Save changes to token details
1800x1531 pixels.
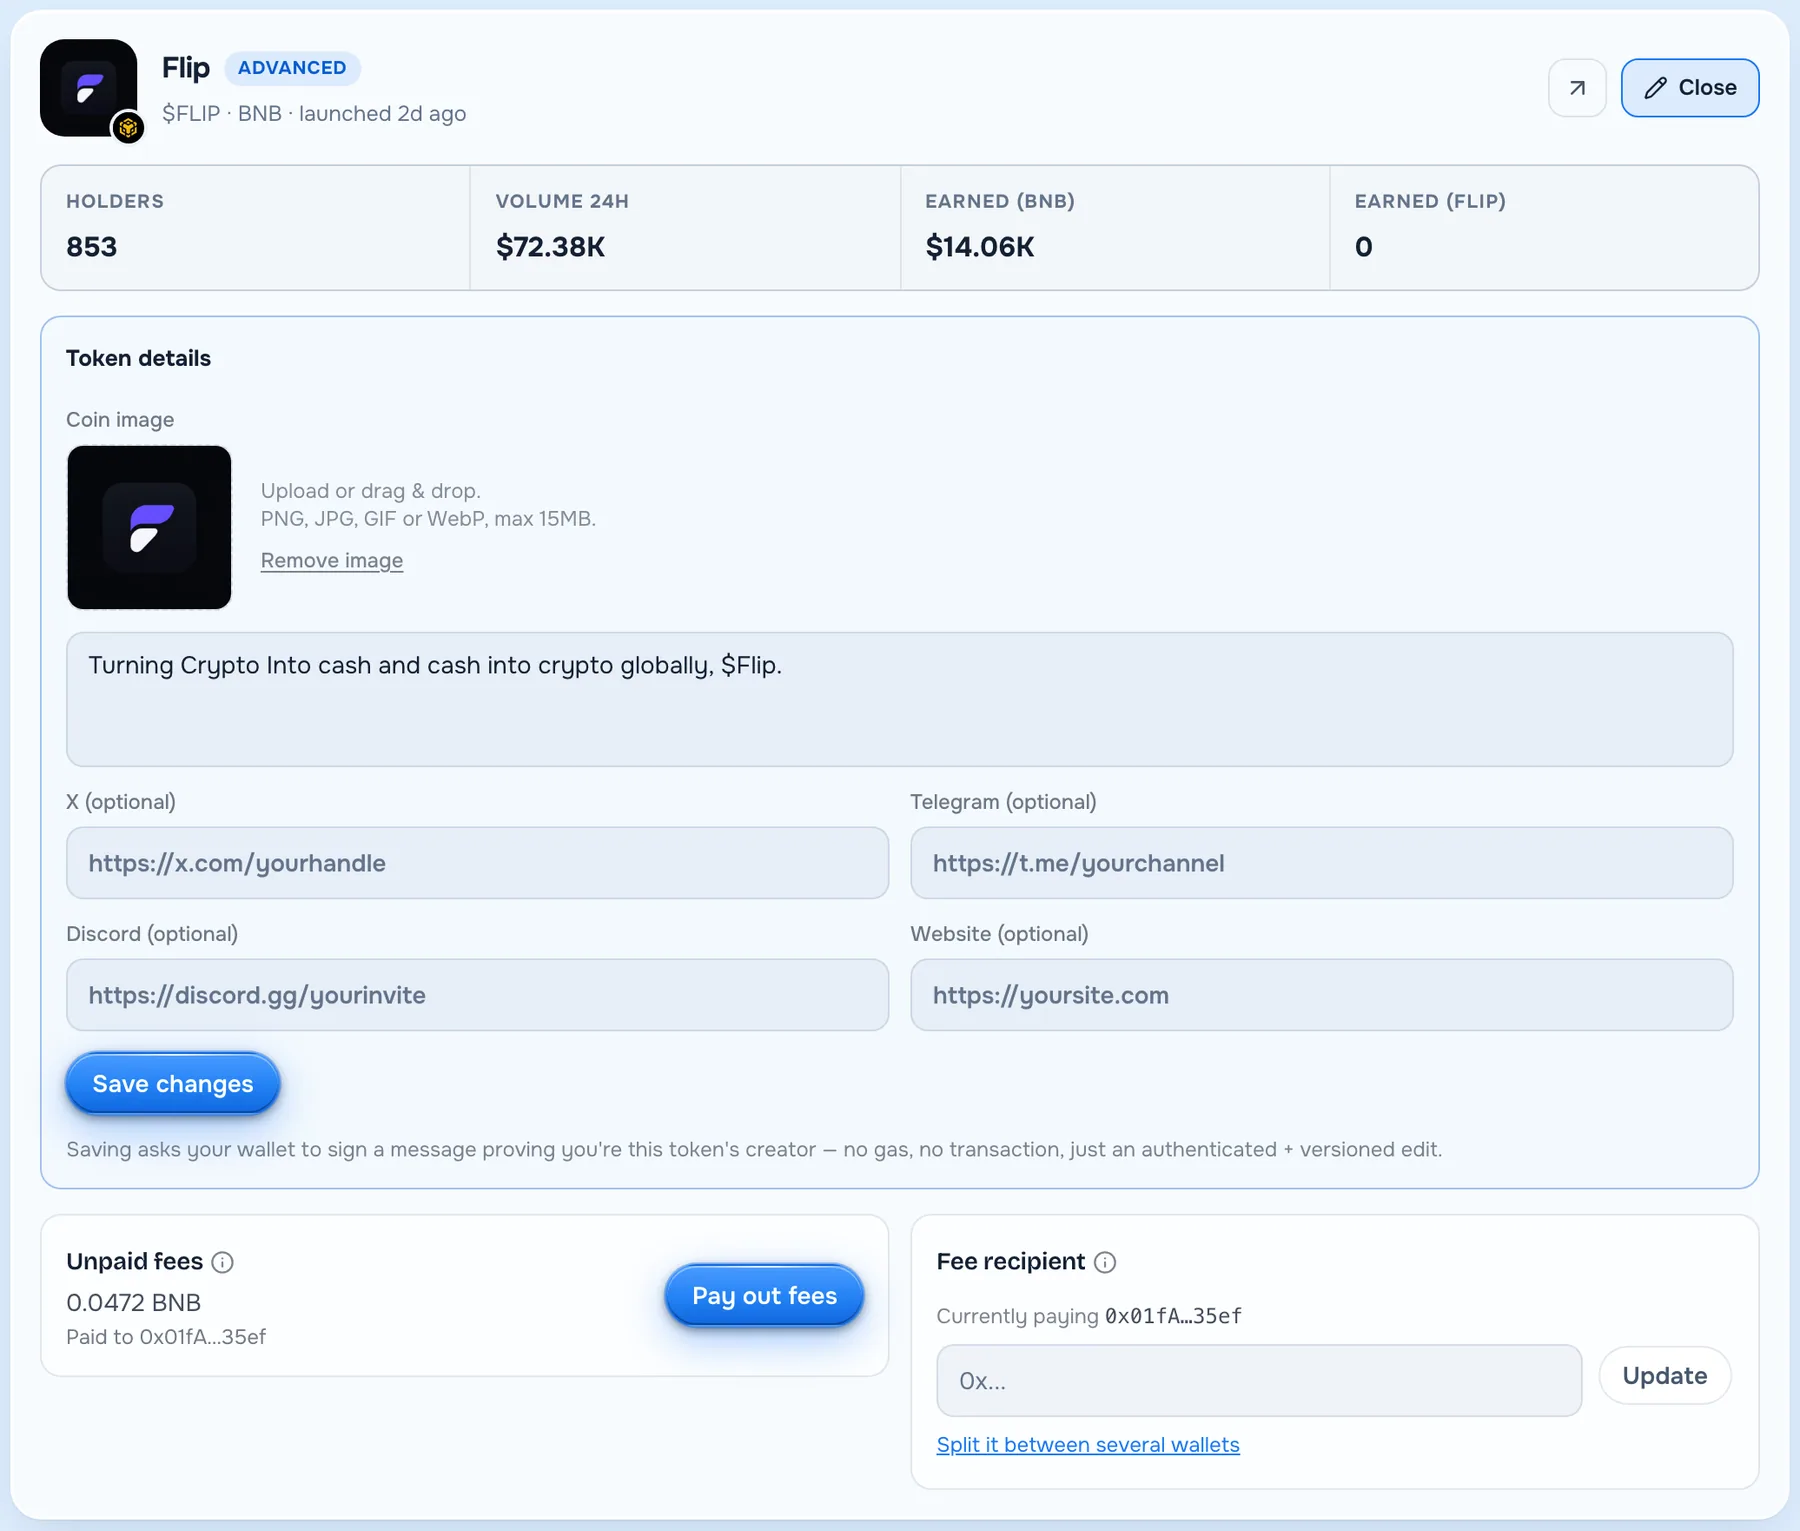click(x=173, y=1084)
